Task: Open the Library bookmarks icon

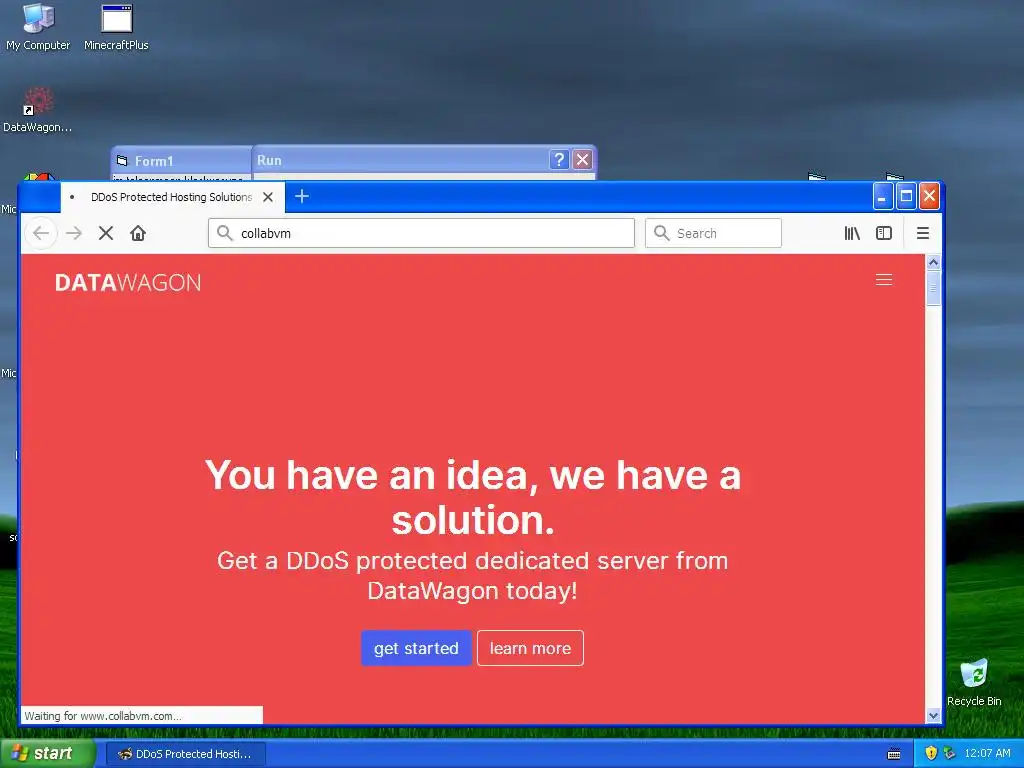Action: [x=852, y=233]
